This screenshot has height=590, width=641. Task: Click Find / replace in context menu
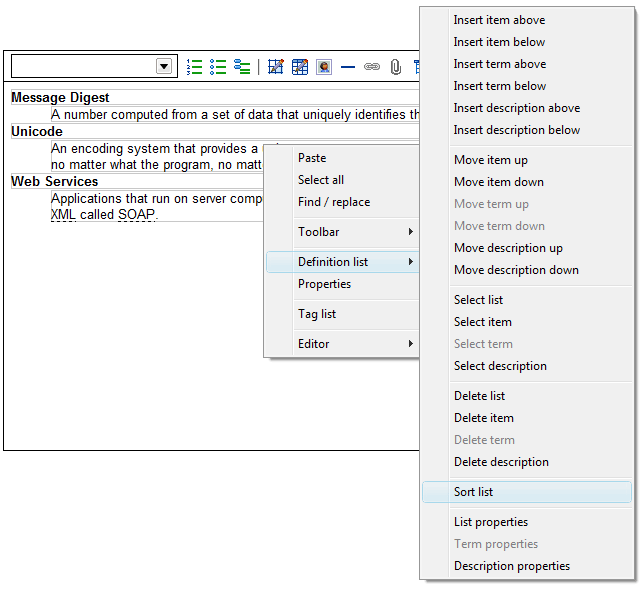pos(333,202)
